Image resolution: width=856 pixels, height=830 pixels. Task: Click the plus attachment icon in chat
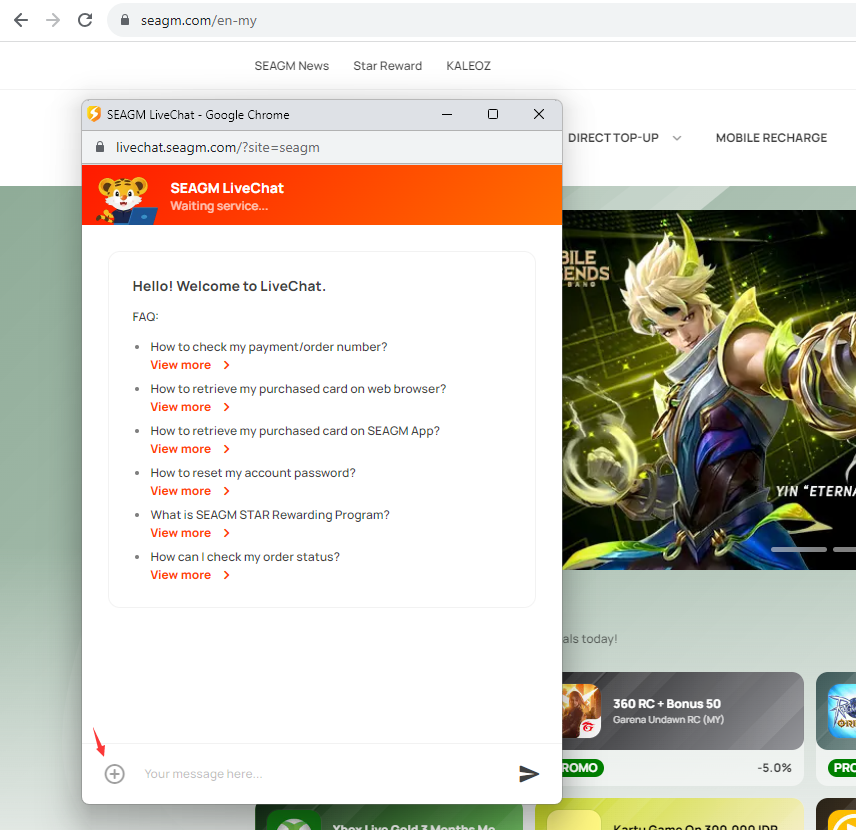[x=115, y=774]
